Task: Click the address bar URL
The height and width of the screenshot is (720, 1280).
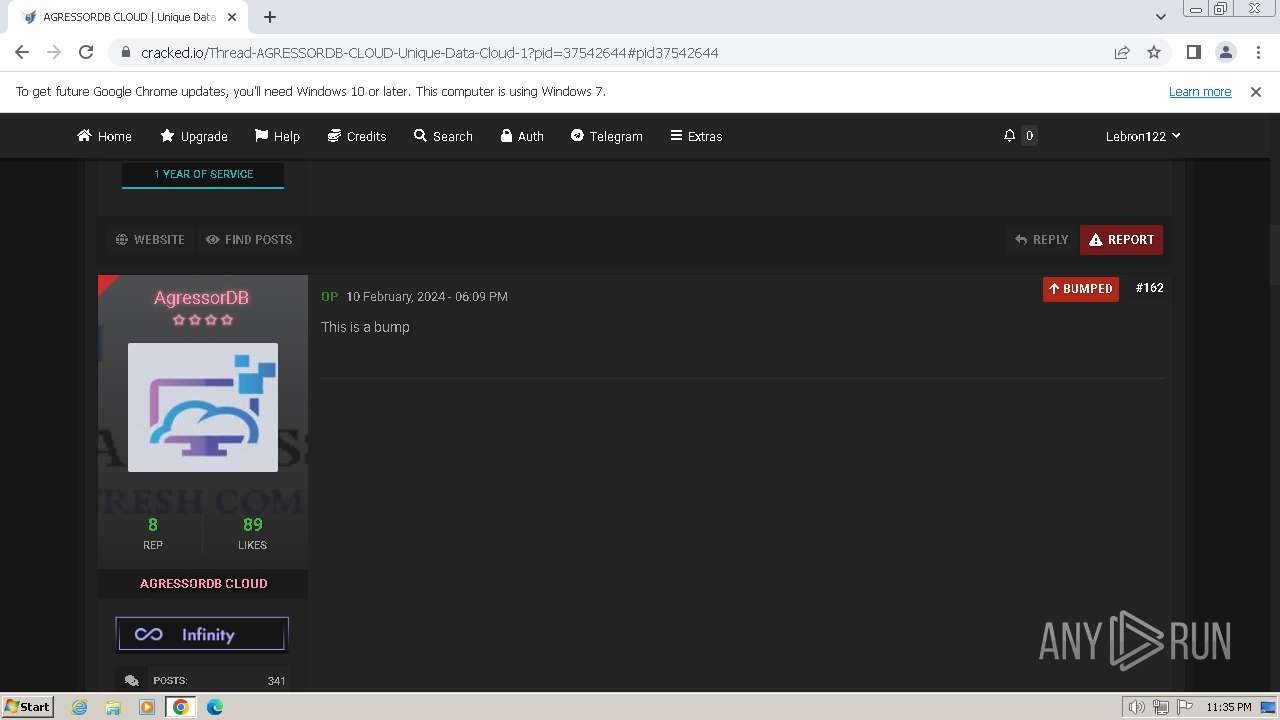Action: pos(430,52)
